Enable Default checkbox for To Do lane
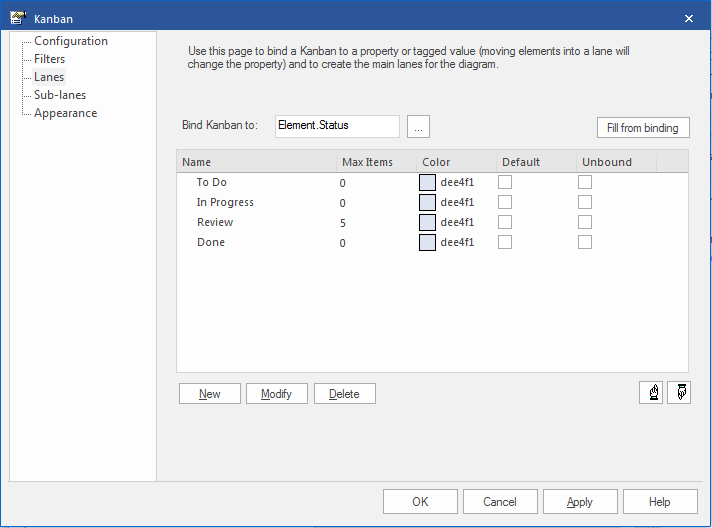Viewport: 712px width, 528px height. (x=506, y=182)
